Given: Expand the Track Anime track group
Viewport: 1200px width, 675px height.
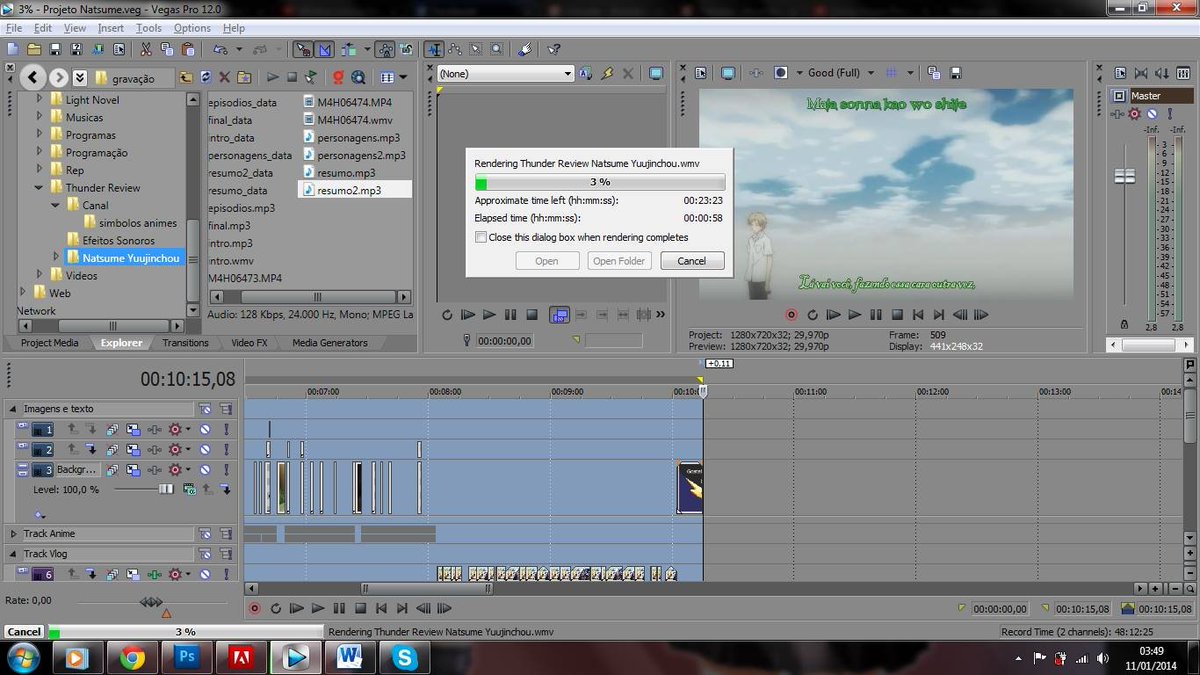Looking at the screenshot, I should (13, 534).
